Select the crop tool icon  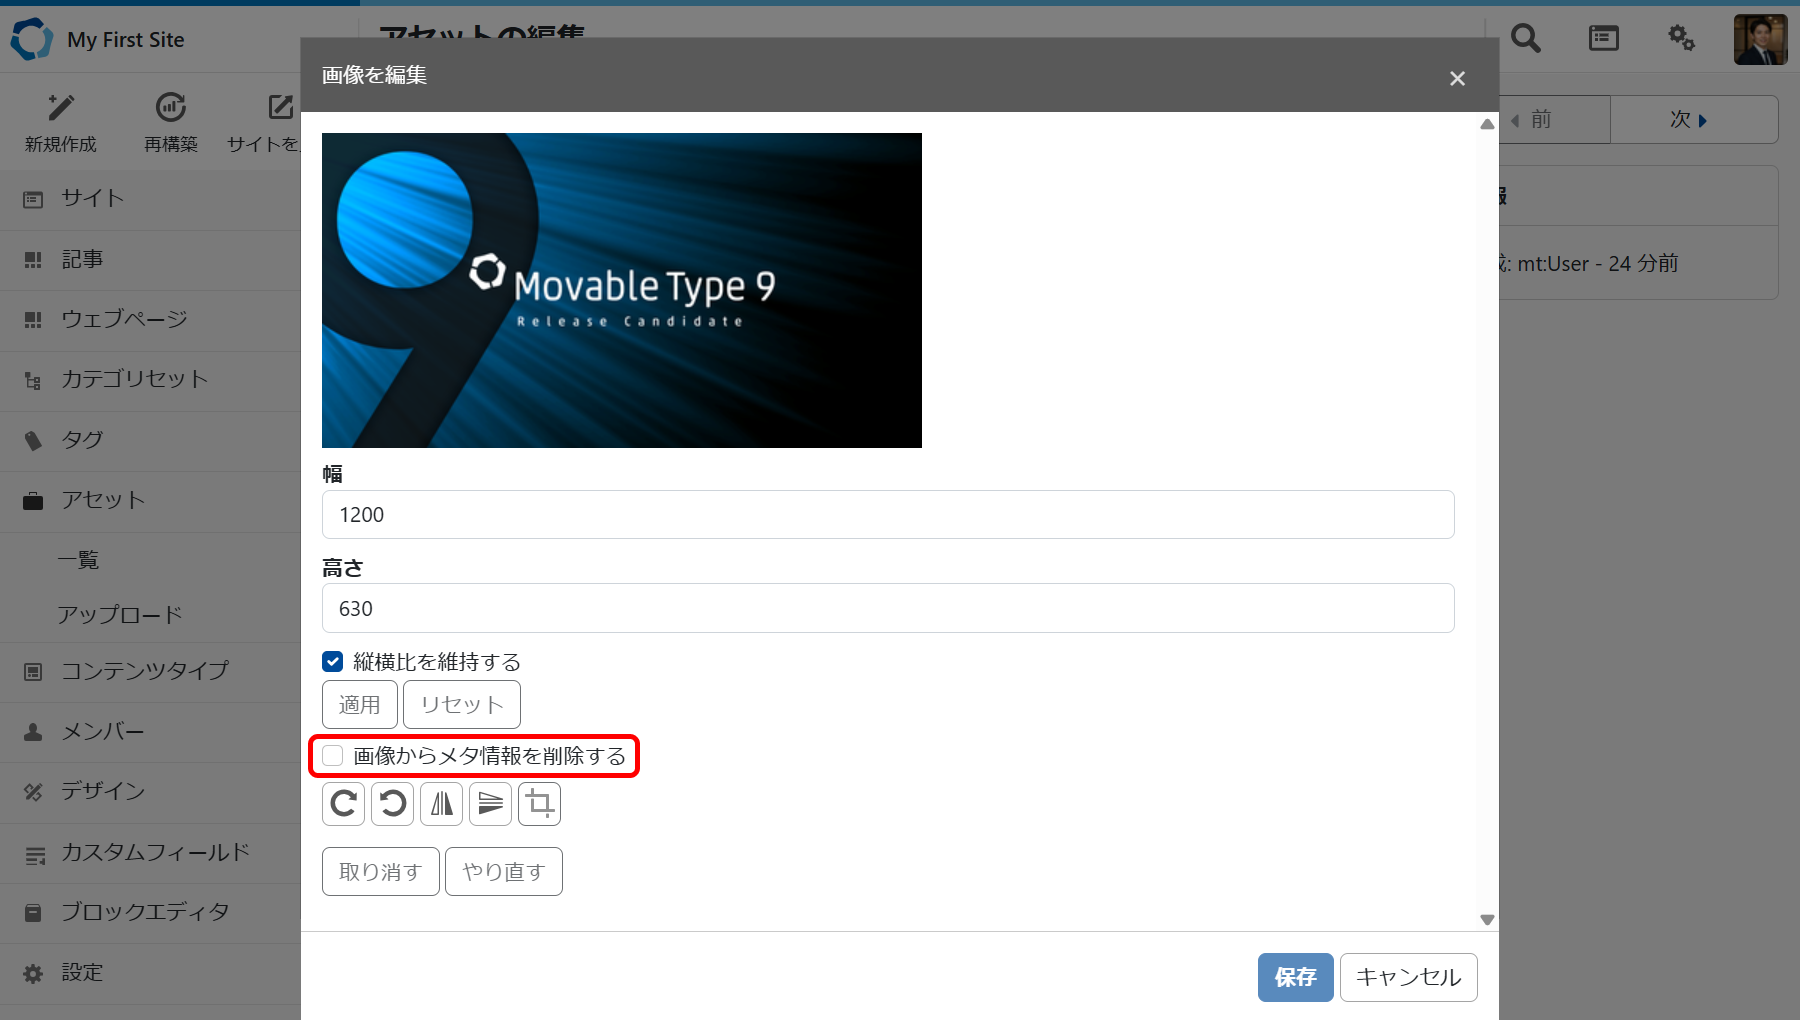tap(539, 804)
